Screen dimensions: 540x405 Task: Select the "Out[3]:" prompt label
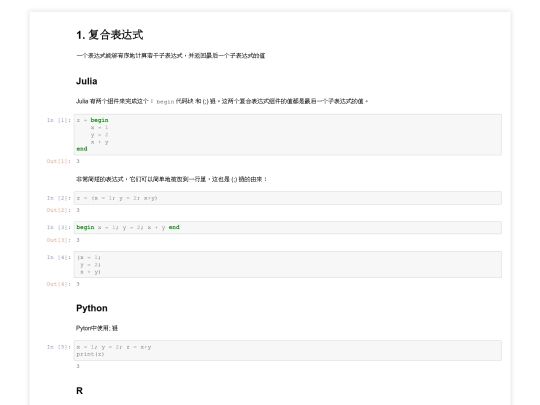click(x=59, y=240)
